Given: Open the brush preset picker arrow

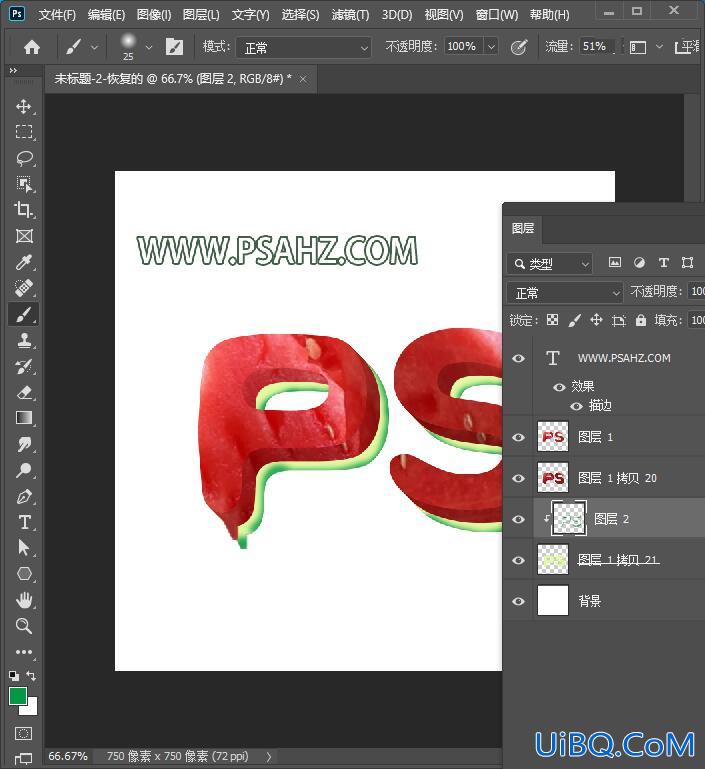Looking at the screenshot, I should [149, 48].
